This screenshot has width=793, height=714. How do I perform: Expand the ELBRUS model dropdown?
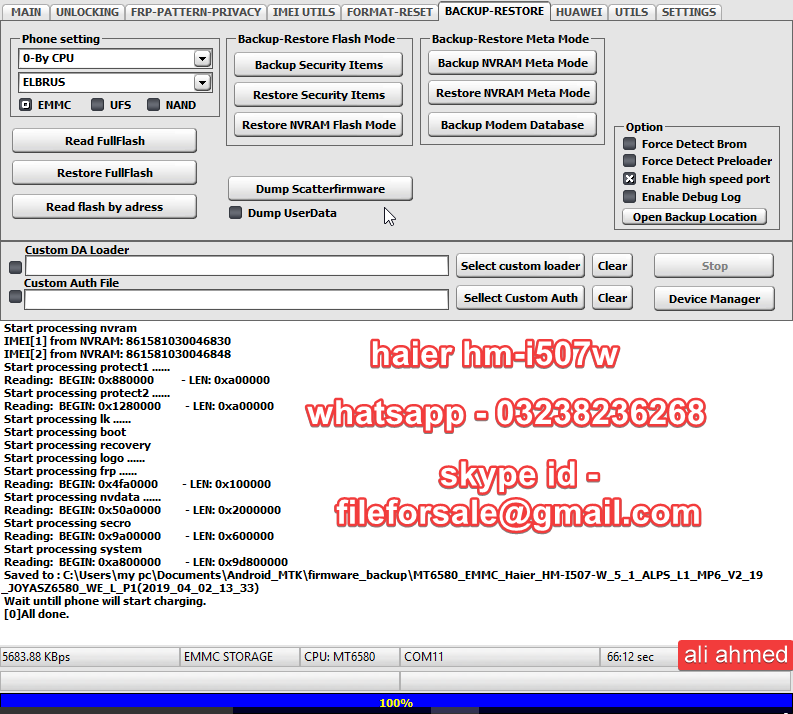pyautogui.click(x=202, y=82)
